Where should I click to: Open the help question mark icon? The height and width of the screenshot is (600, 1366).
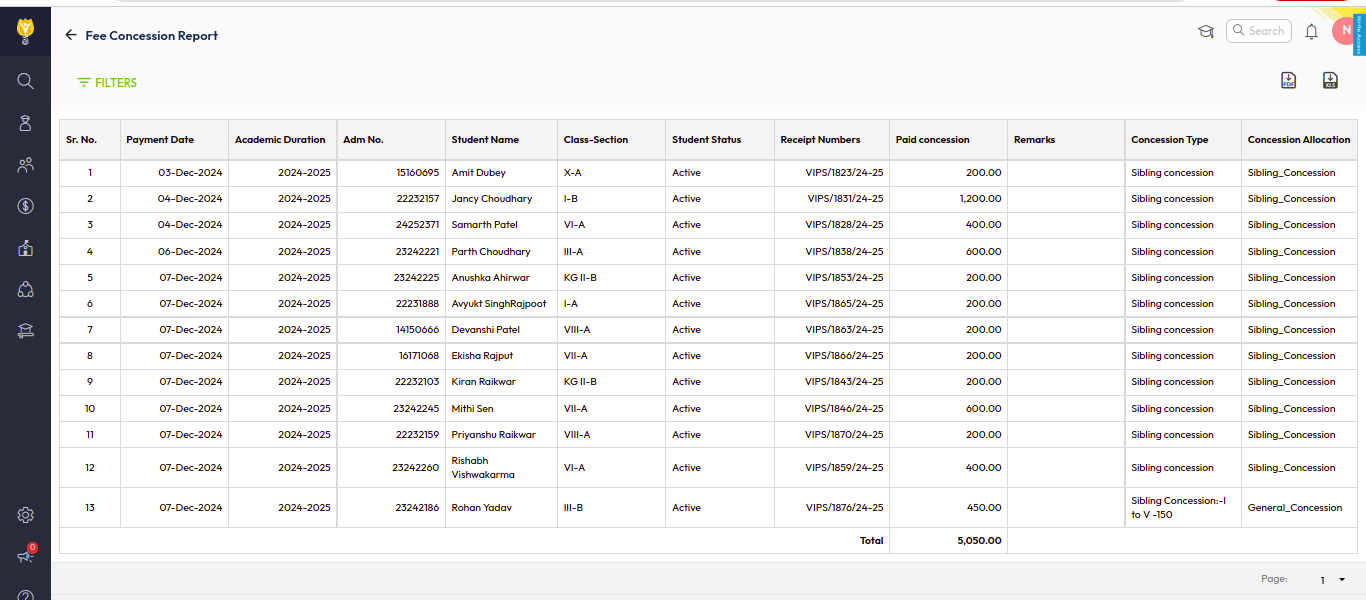(x=26, y=594)
